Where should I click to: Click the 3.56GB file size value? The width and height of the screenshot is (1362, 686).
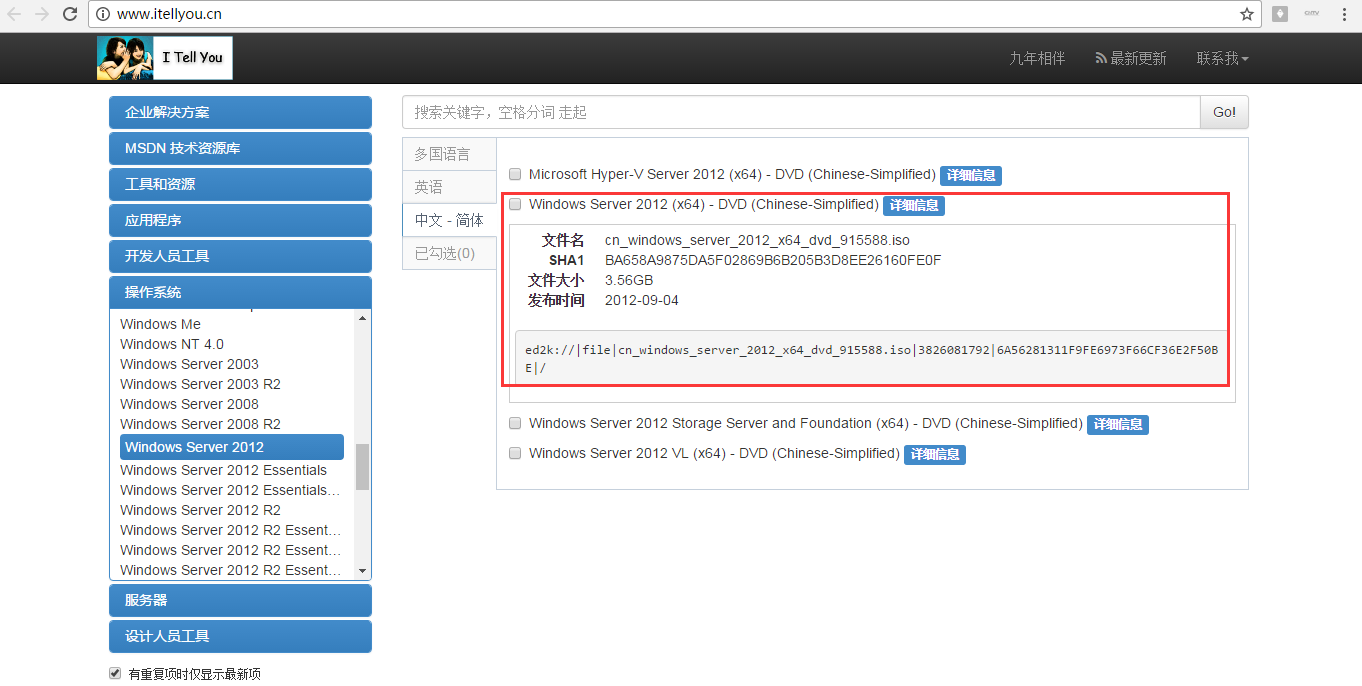629,280
